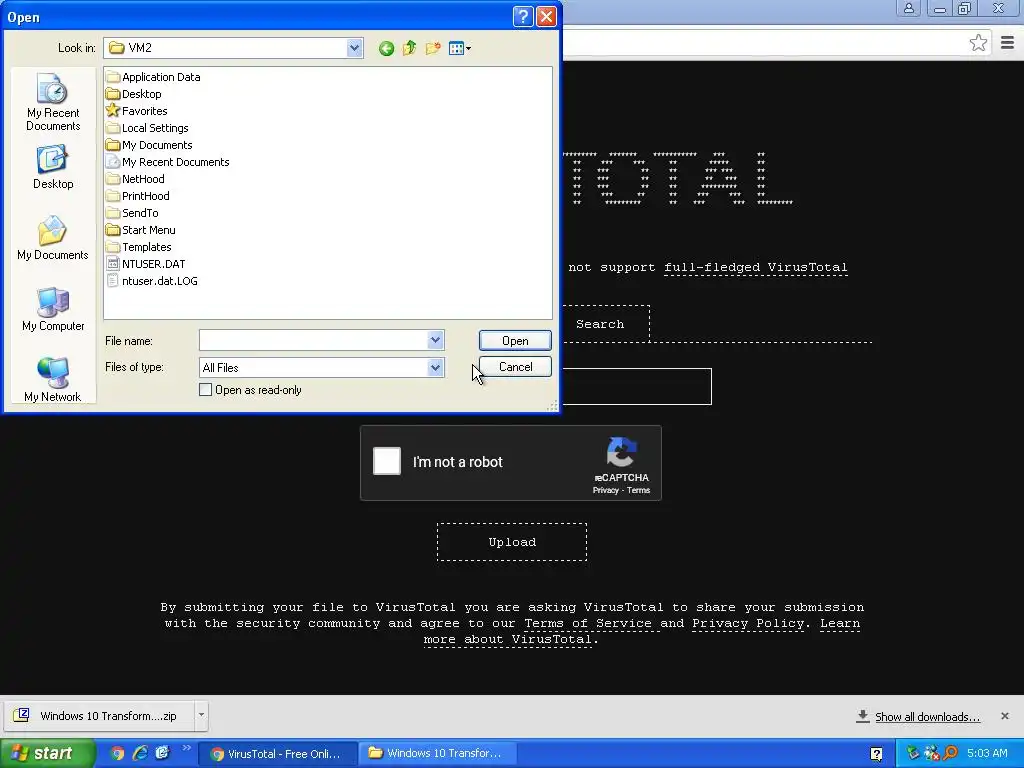The image size is (1024, 768).
Task: Open the full-fledged VirusTotal link
Action: tap(756, 267)
